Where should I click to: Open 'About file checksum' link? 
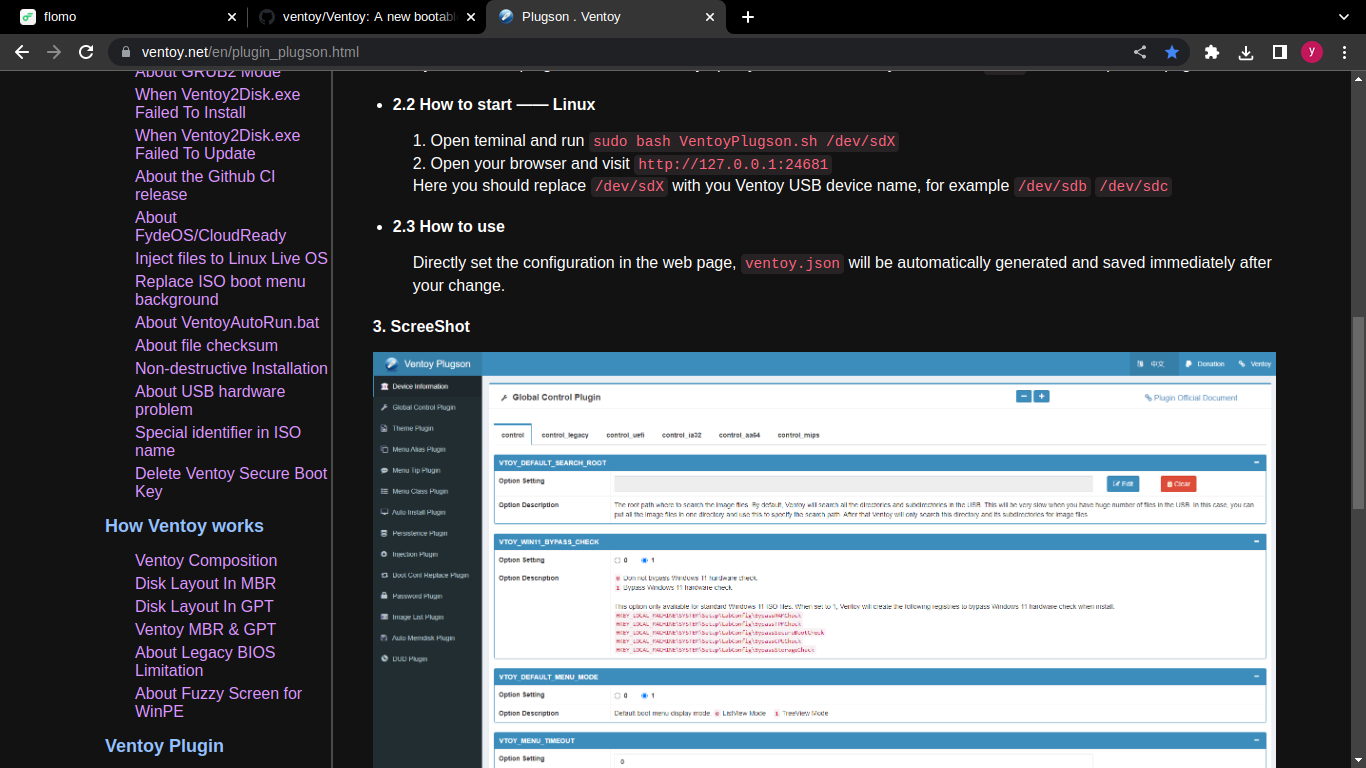(206, 345)
